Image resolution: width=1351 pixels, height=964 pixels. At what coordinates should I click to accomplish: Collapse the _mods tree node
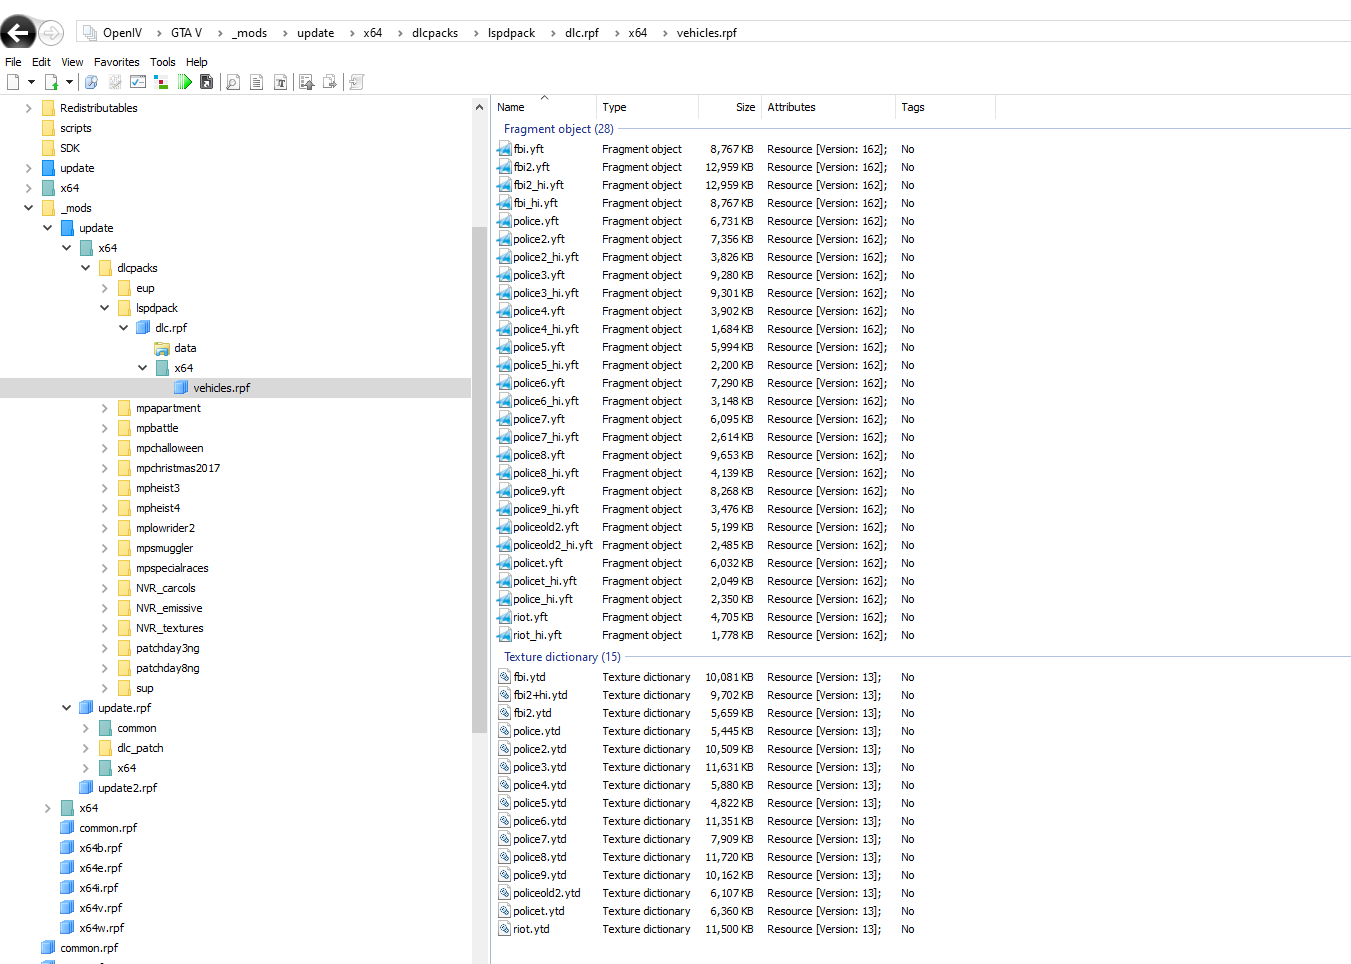28,208
